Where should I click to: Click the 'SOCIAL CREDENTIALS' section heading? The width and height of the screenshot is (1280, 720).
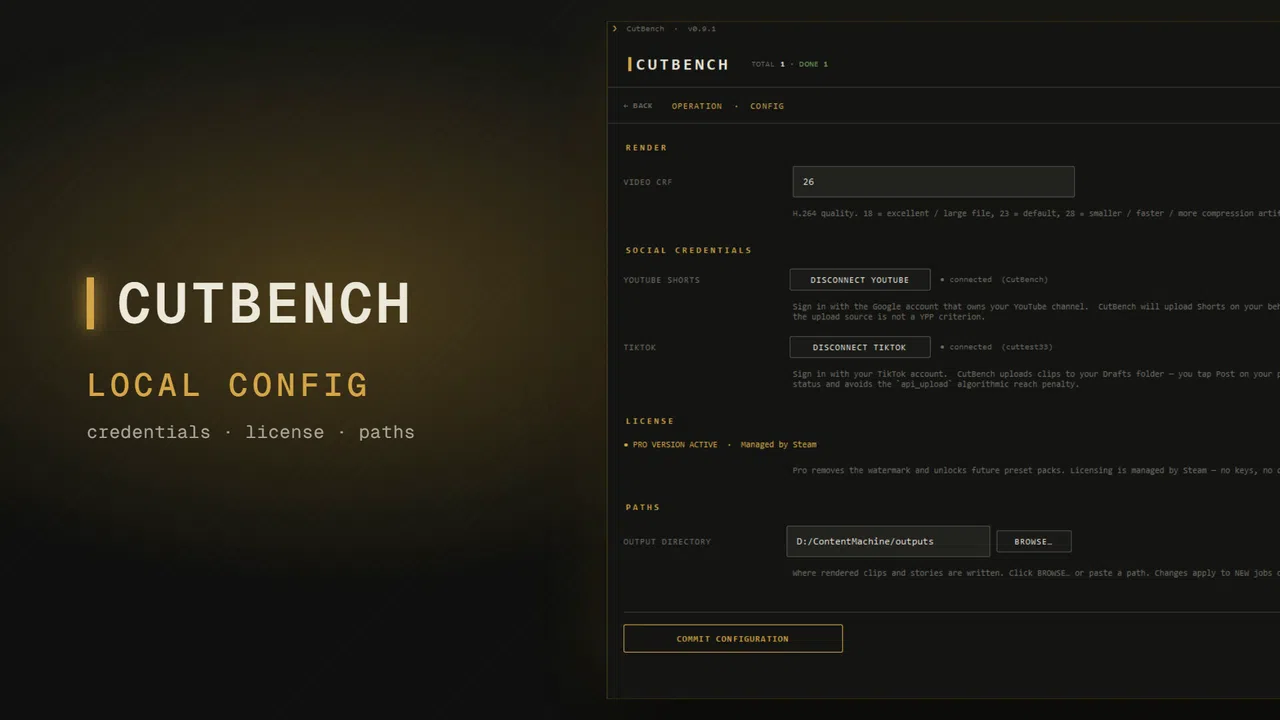[x=688, y=250]
